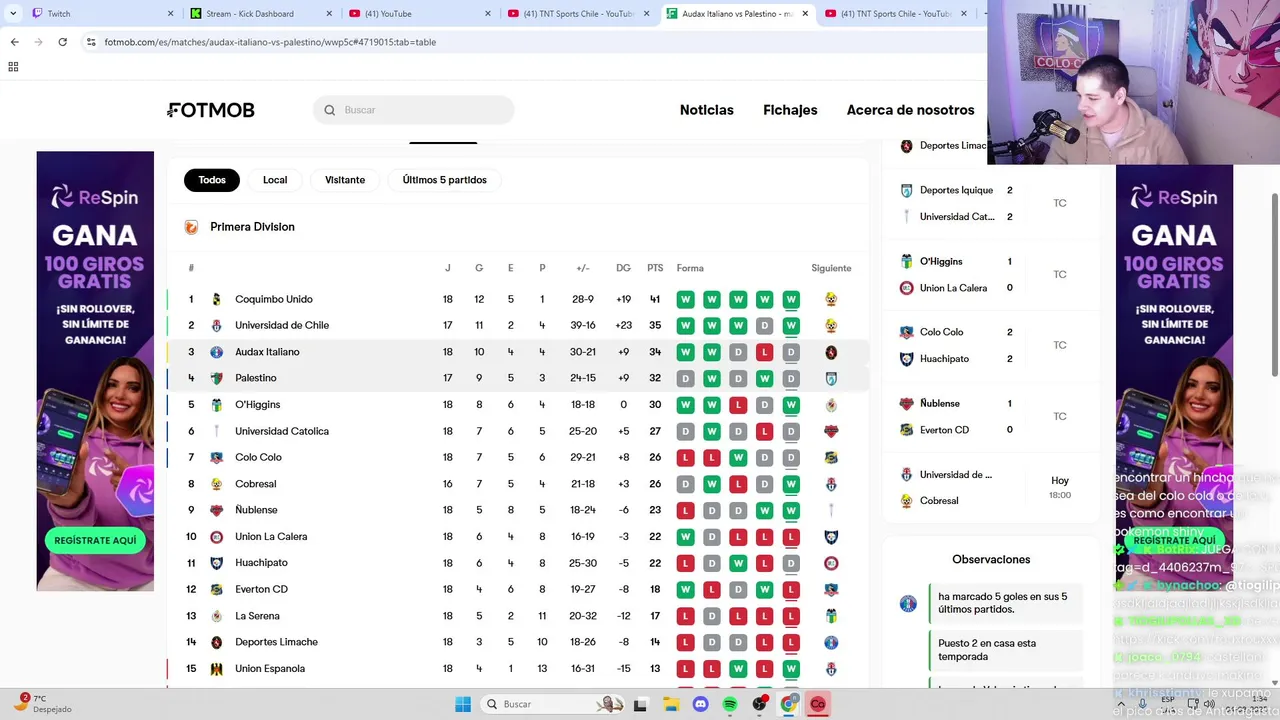Open the La Serena team row
Viewport: 1280px width, 720px height.
click(517, 616)
